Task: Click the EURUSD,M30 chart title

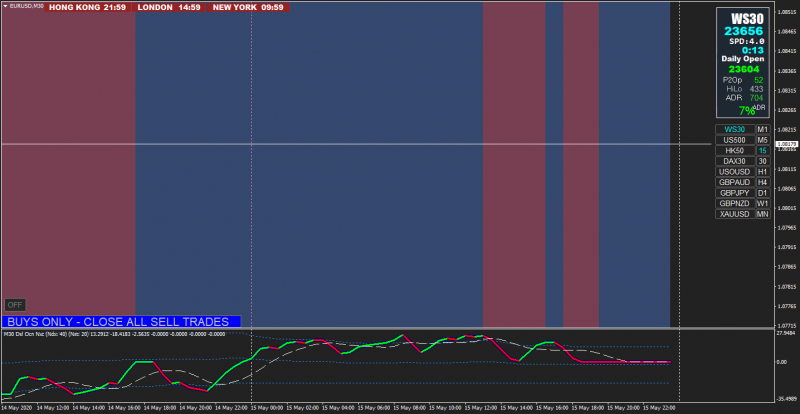Action: pyautogui.click(x=26, y=7)
